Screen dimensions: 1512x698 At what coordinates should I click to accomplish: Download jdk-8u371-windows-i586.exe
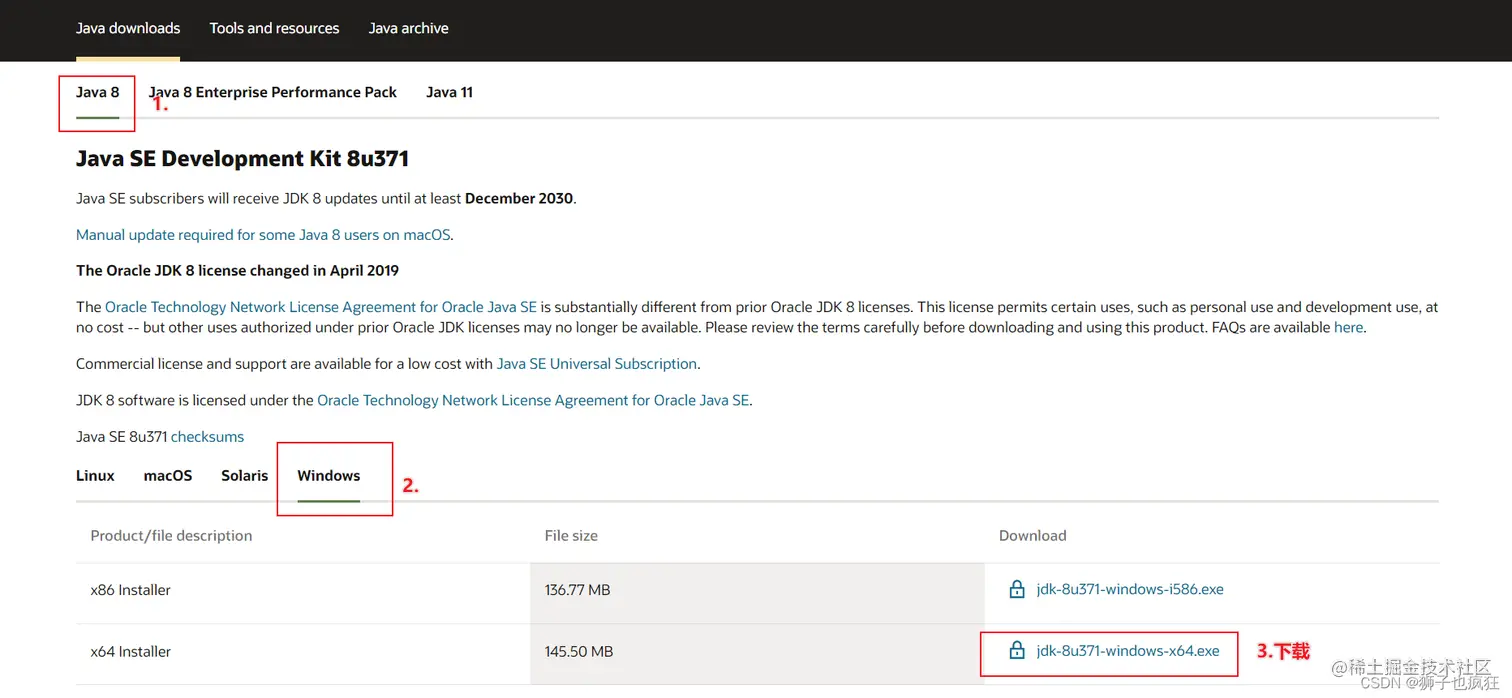coord(1130,589)
